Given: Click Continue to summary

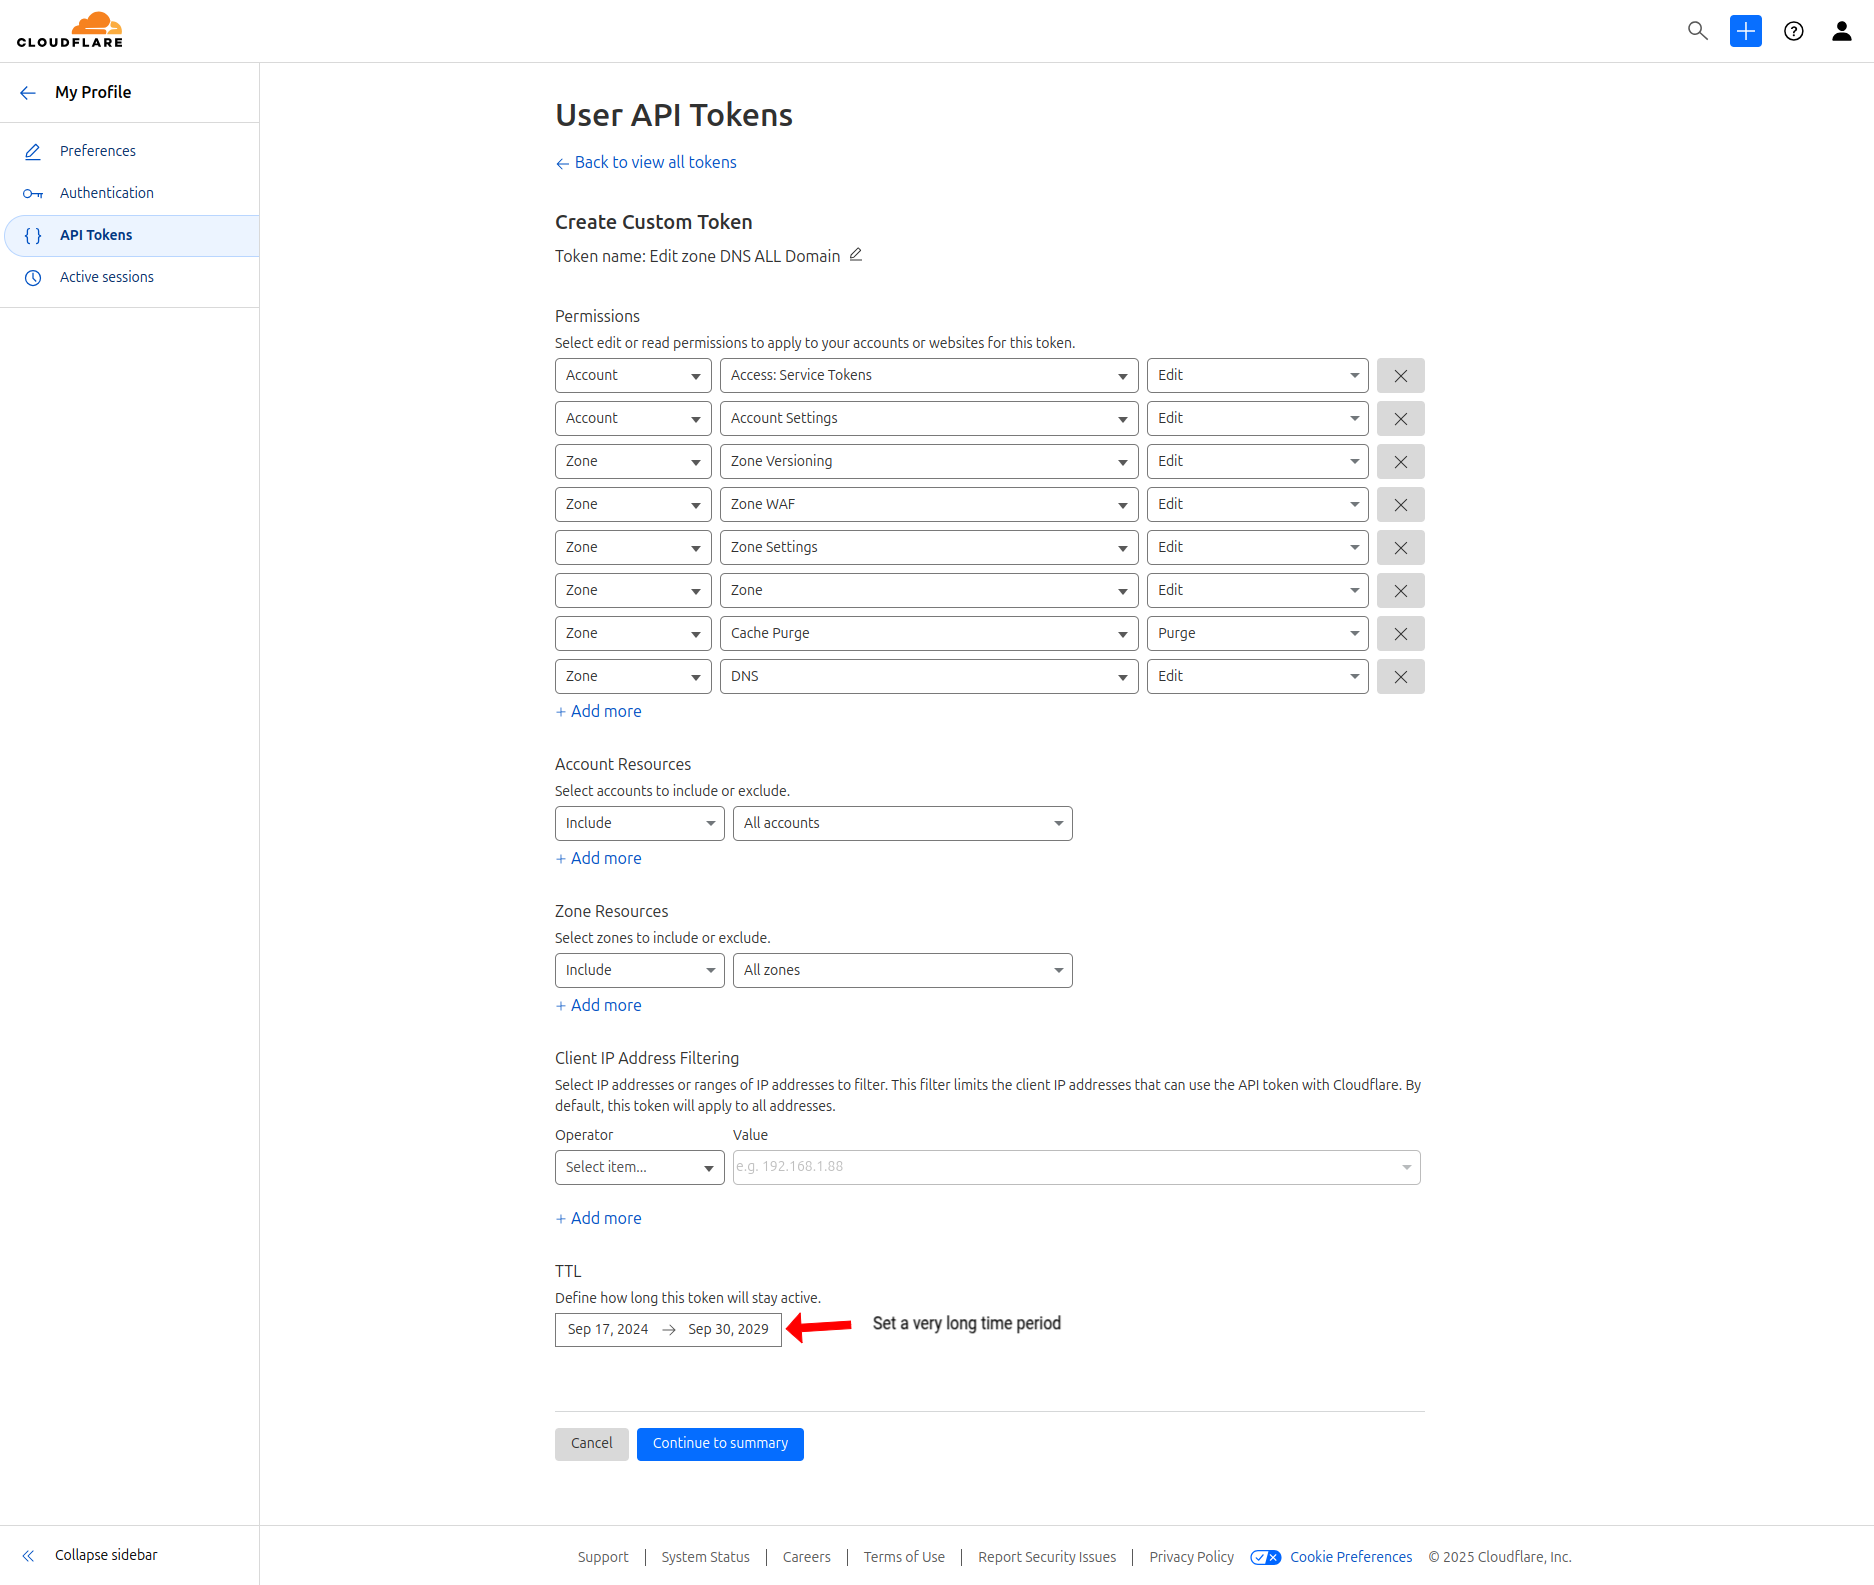Looking at the screenshot, I should (719, 1443).
